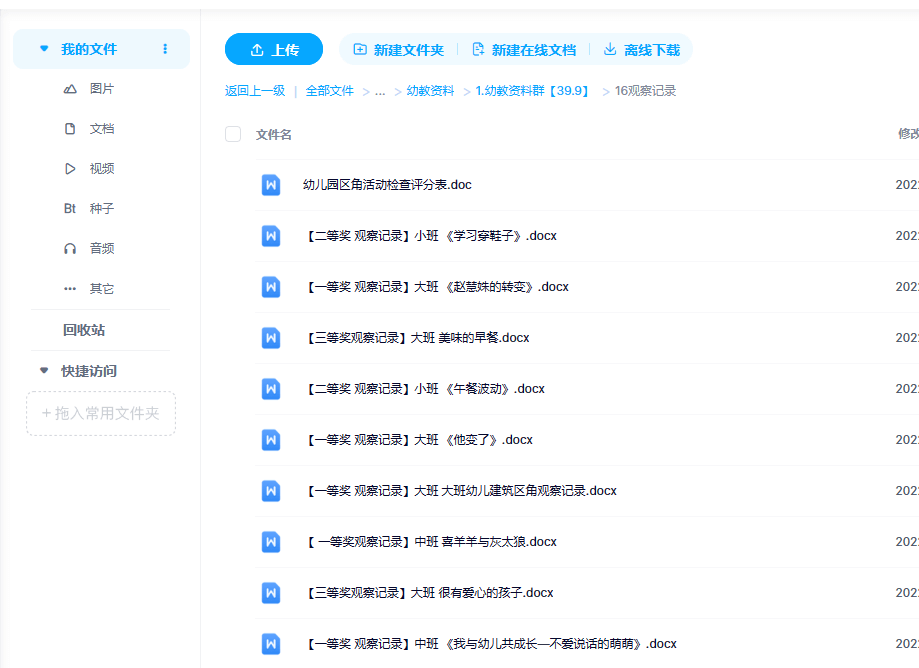Collapse the 快捷访问 section arrow
919x668 pixels.
[43, 371]
